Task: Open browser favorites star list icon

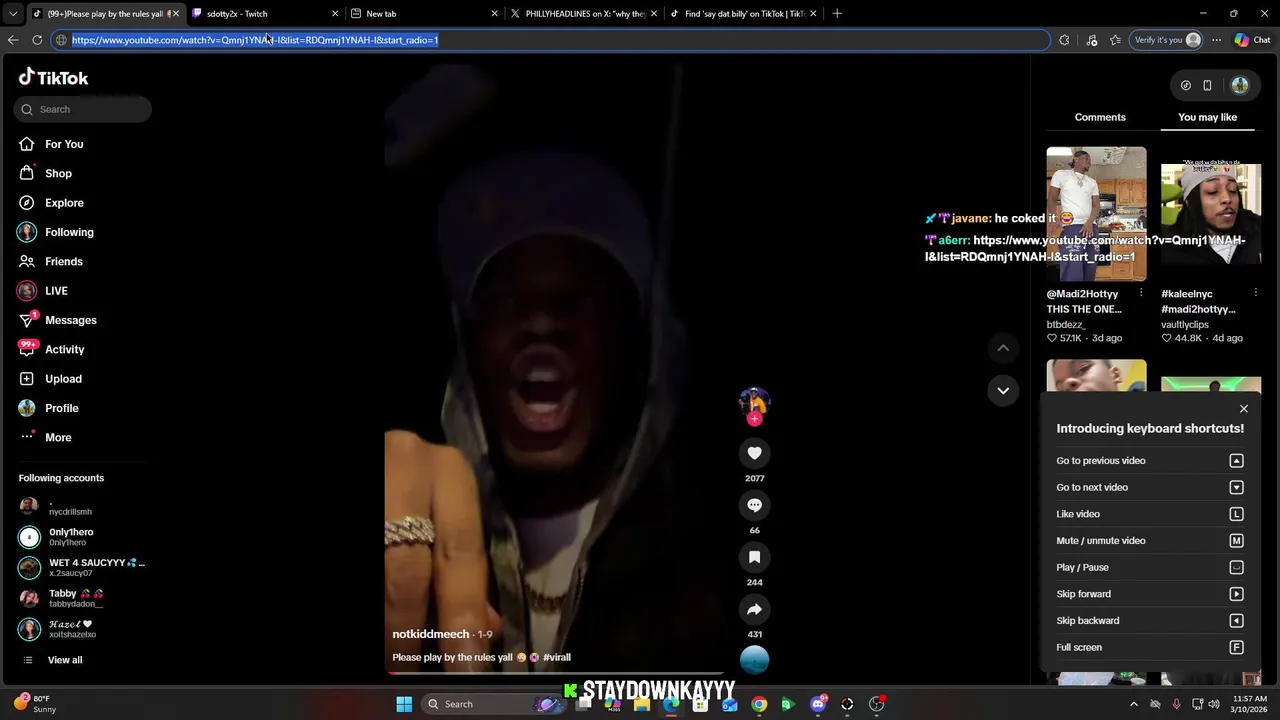Action: click(1115, 40)
